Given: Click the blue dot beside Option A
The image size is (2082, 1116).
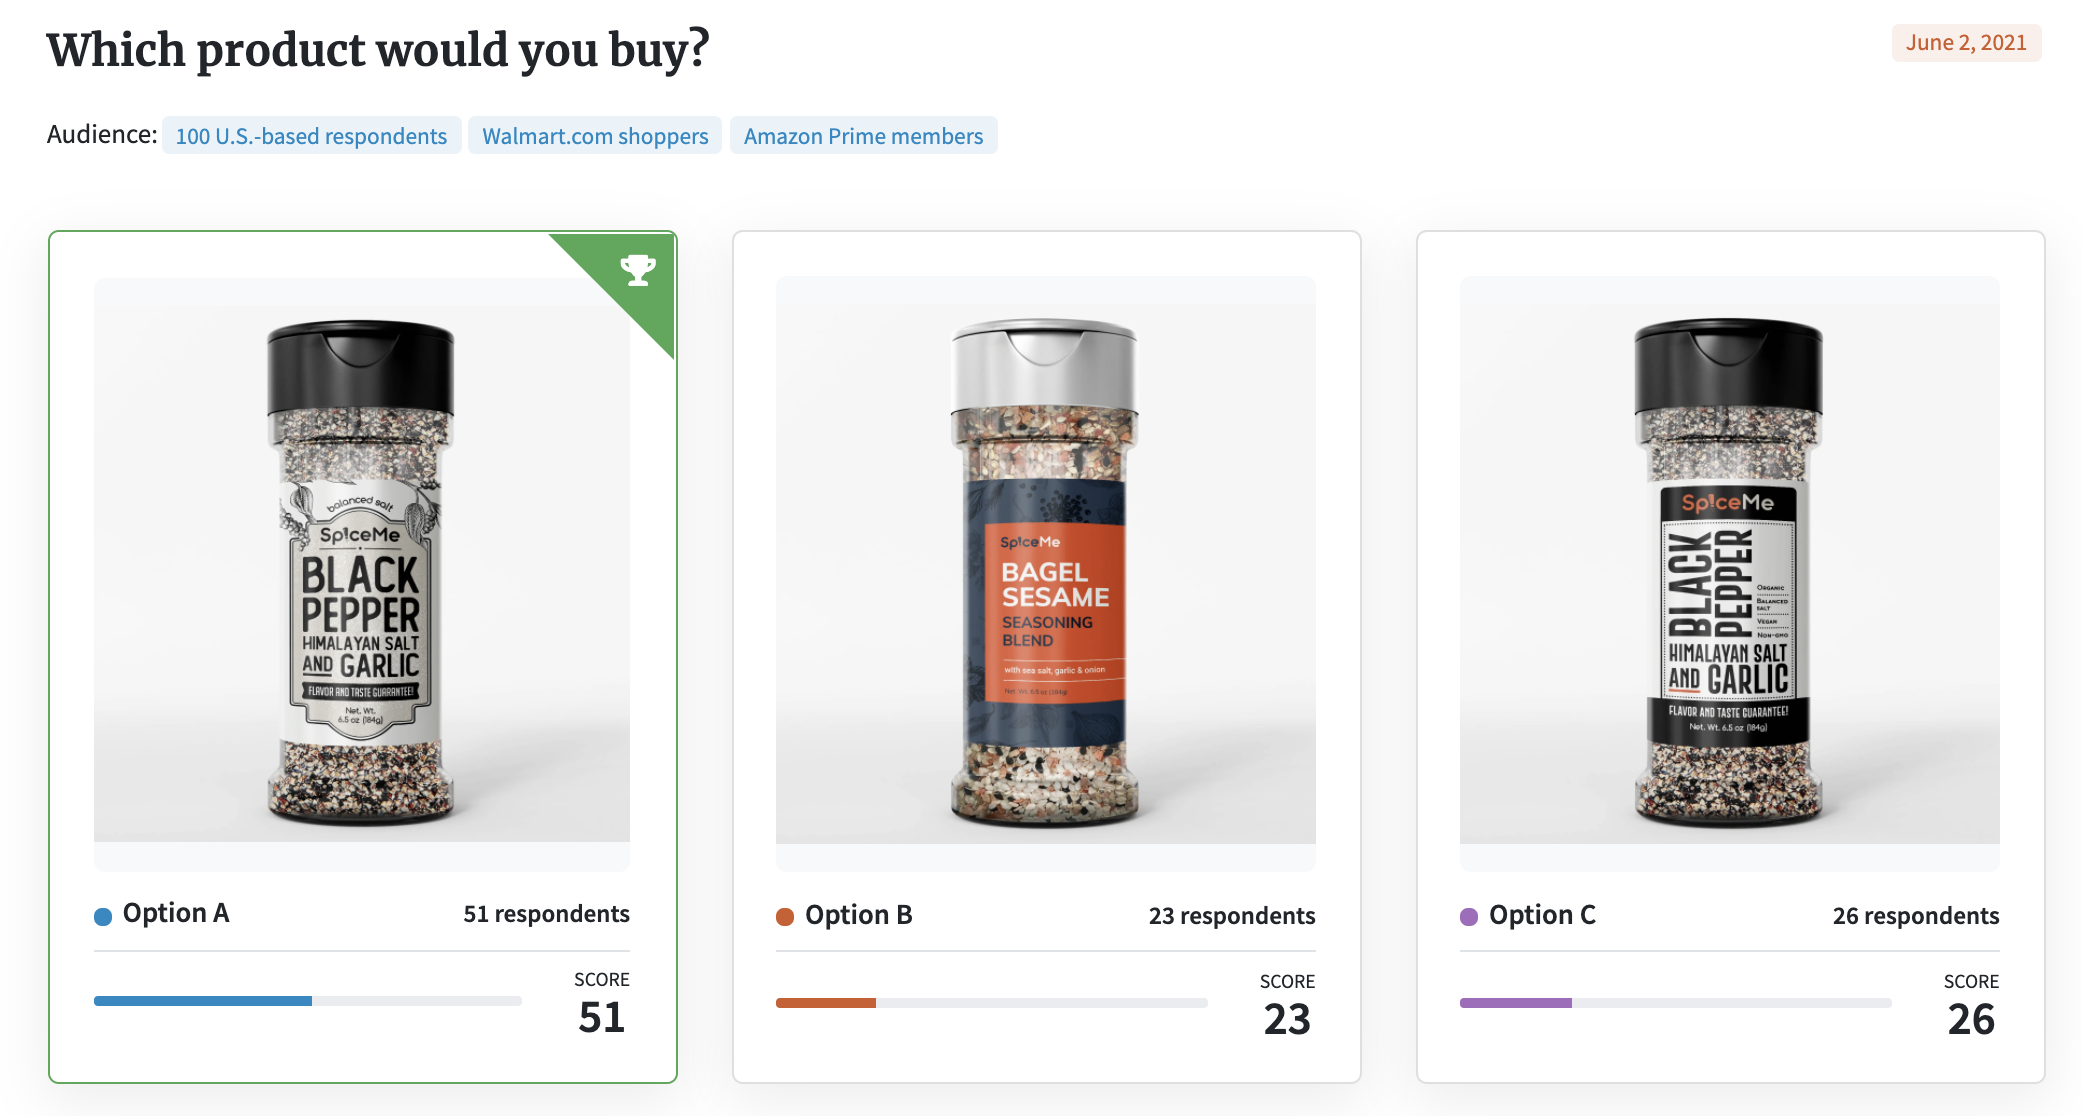Looking at the screenshot, I should point(103,916).
